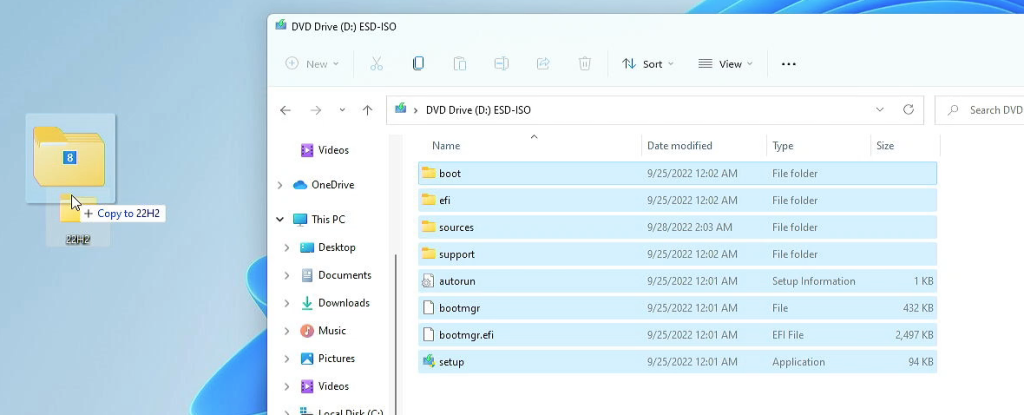This screenshot has width=1024, height=415.
Task: Go back with the left arrow
Action: (x=285, y=110)
